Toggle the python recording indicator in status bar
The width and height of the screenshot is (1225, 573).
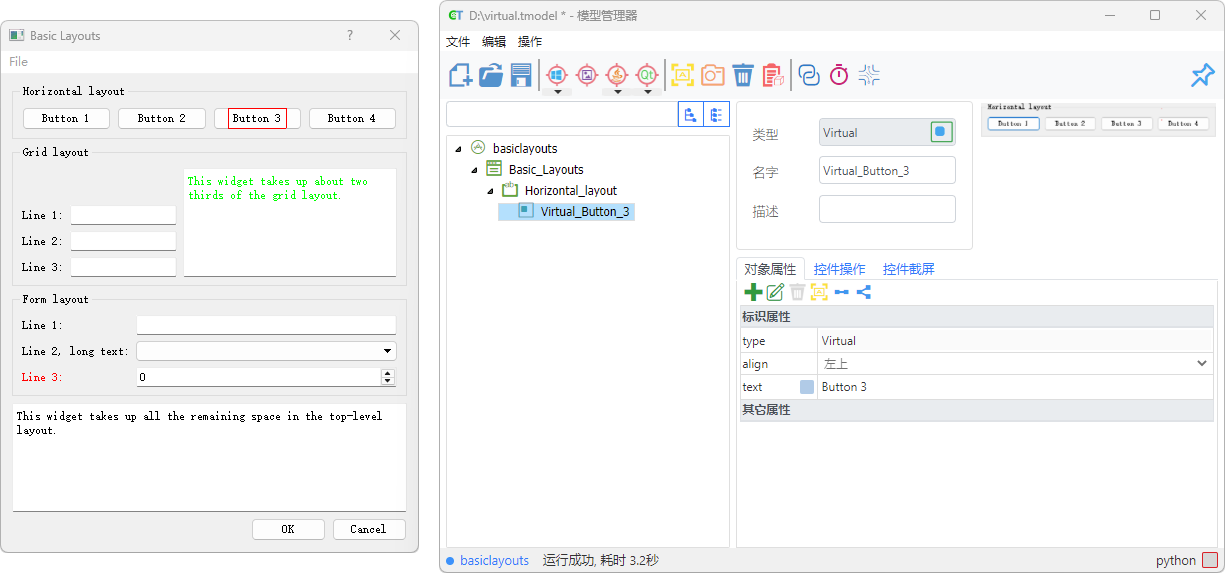click(x=1209, y=561)
